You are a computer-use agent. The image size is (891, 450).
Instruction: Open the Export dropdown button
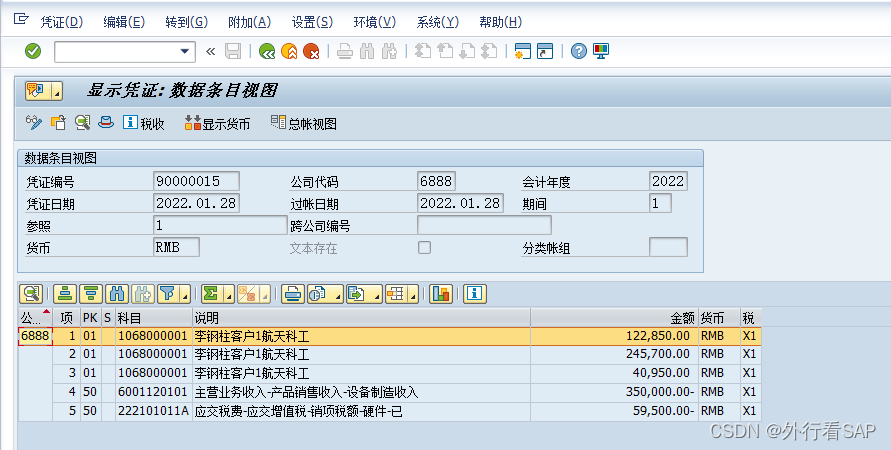coord(364,294)
